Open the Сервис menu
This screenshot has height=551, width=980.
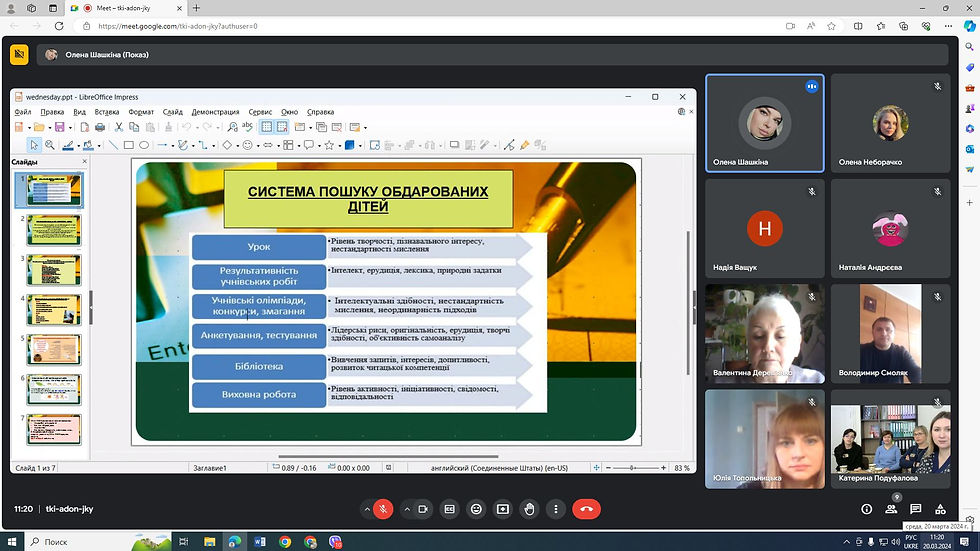260,112
